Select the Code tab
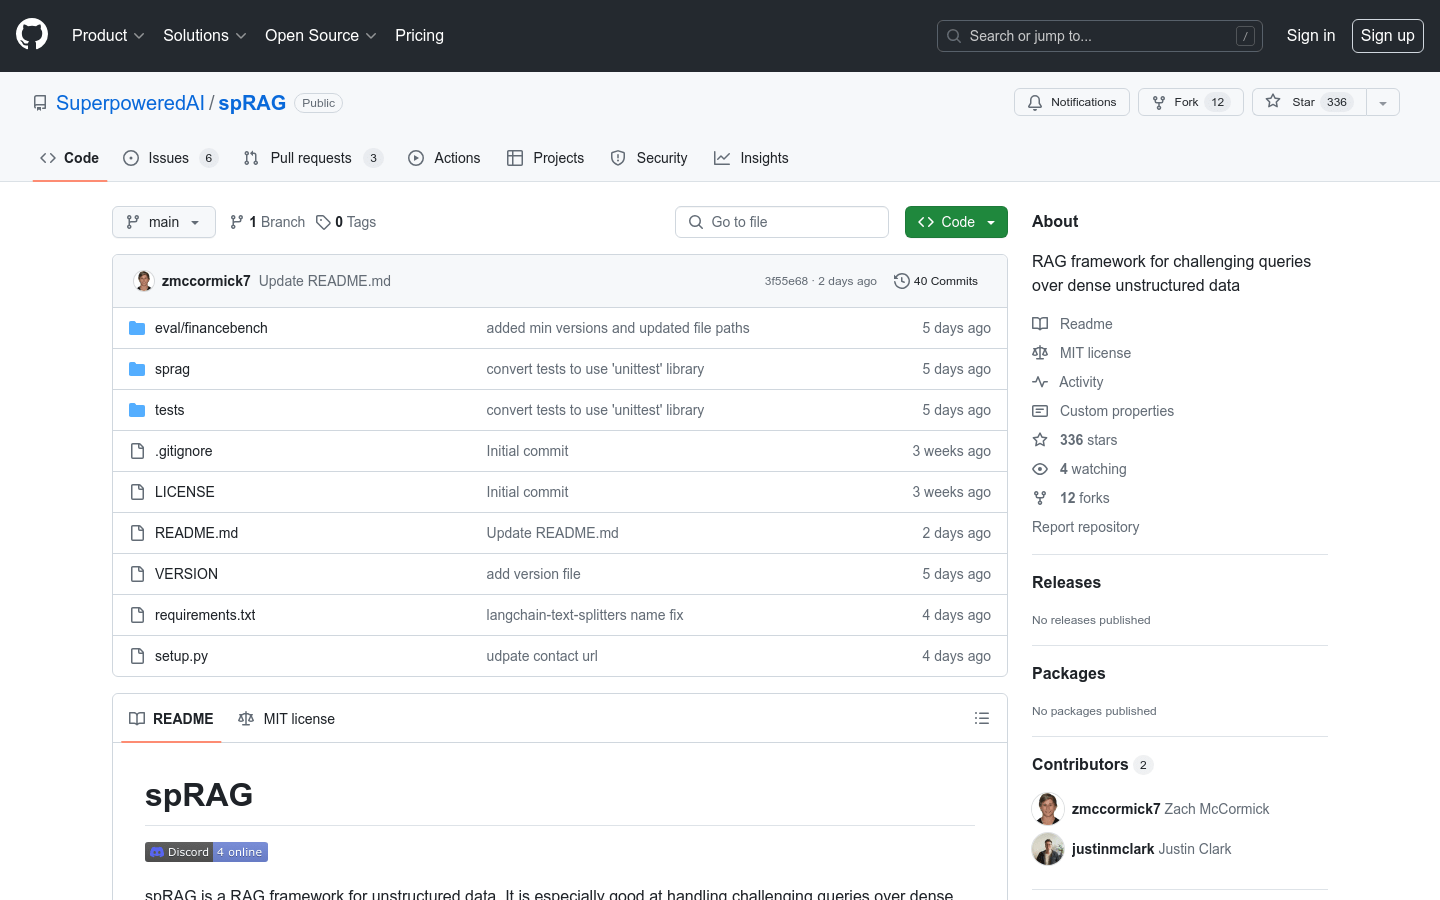Image resolution: width=1440 pixels, height=900 pixels. point(70,158)
